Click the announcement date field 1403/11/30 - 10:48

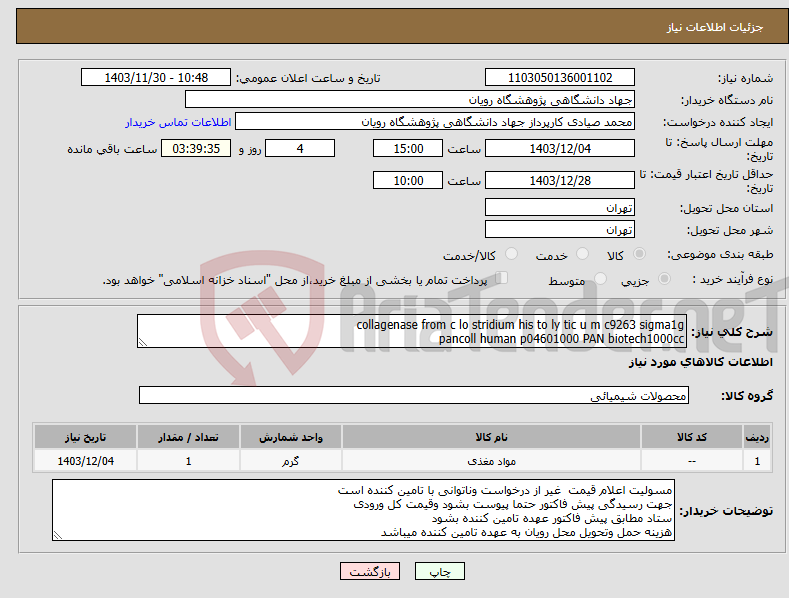point(156,78)
